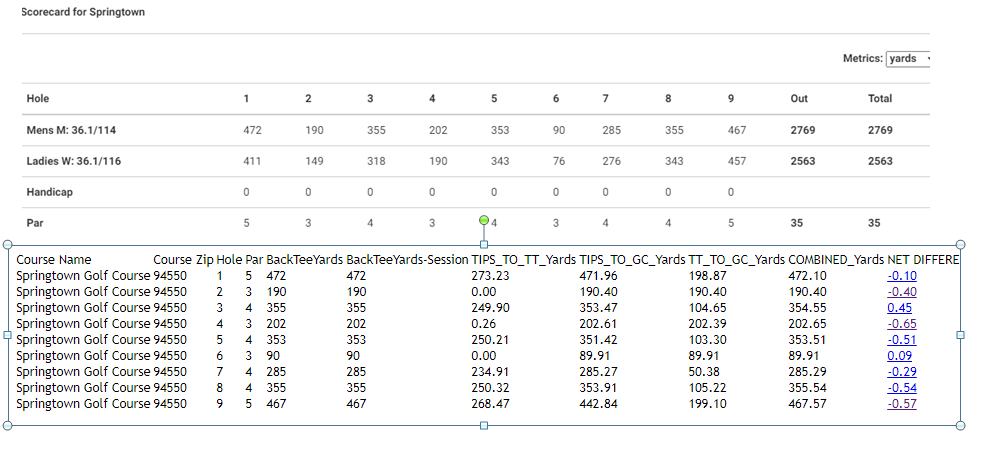
Task: Follow the -0.57 net difference link
Action: (902, 404)
